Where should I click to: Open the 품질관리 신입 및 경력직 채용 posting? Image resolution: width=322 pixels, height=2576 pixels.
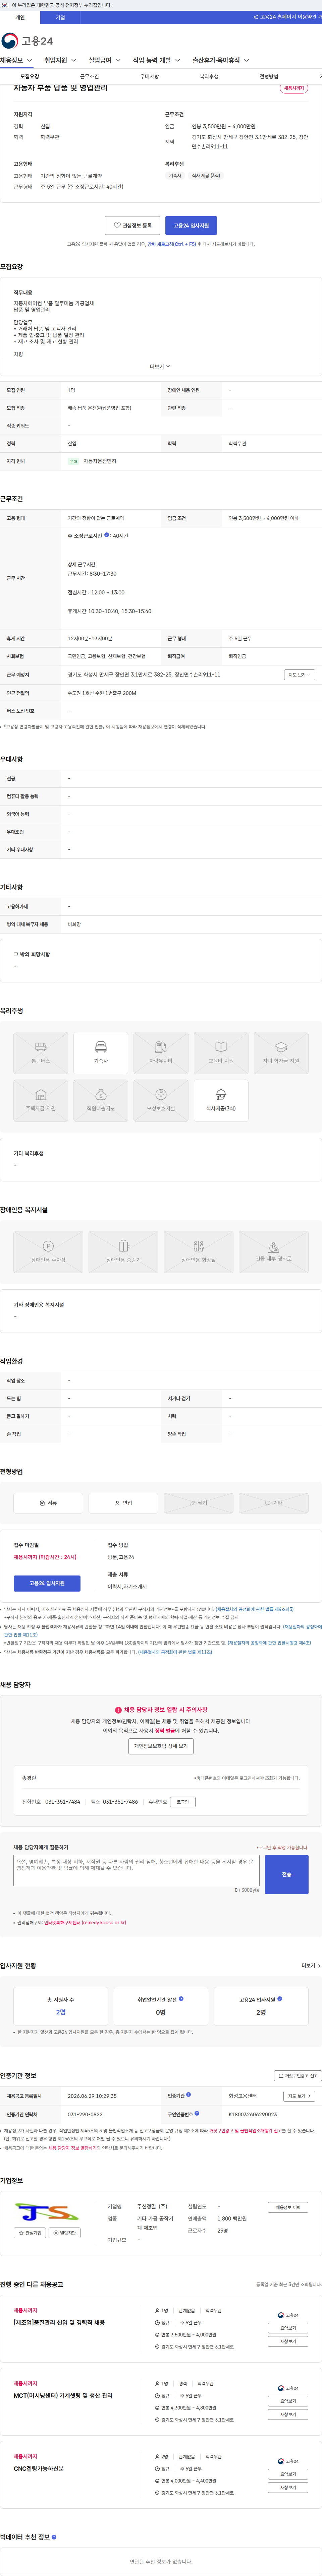(x=59, y=2323)
